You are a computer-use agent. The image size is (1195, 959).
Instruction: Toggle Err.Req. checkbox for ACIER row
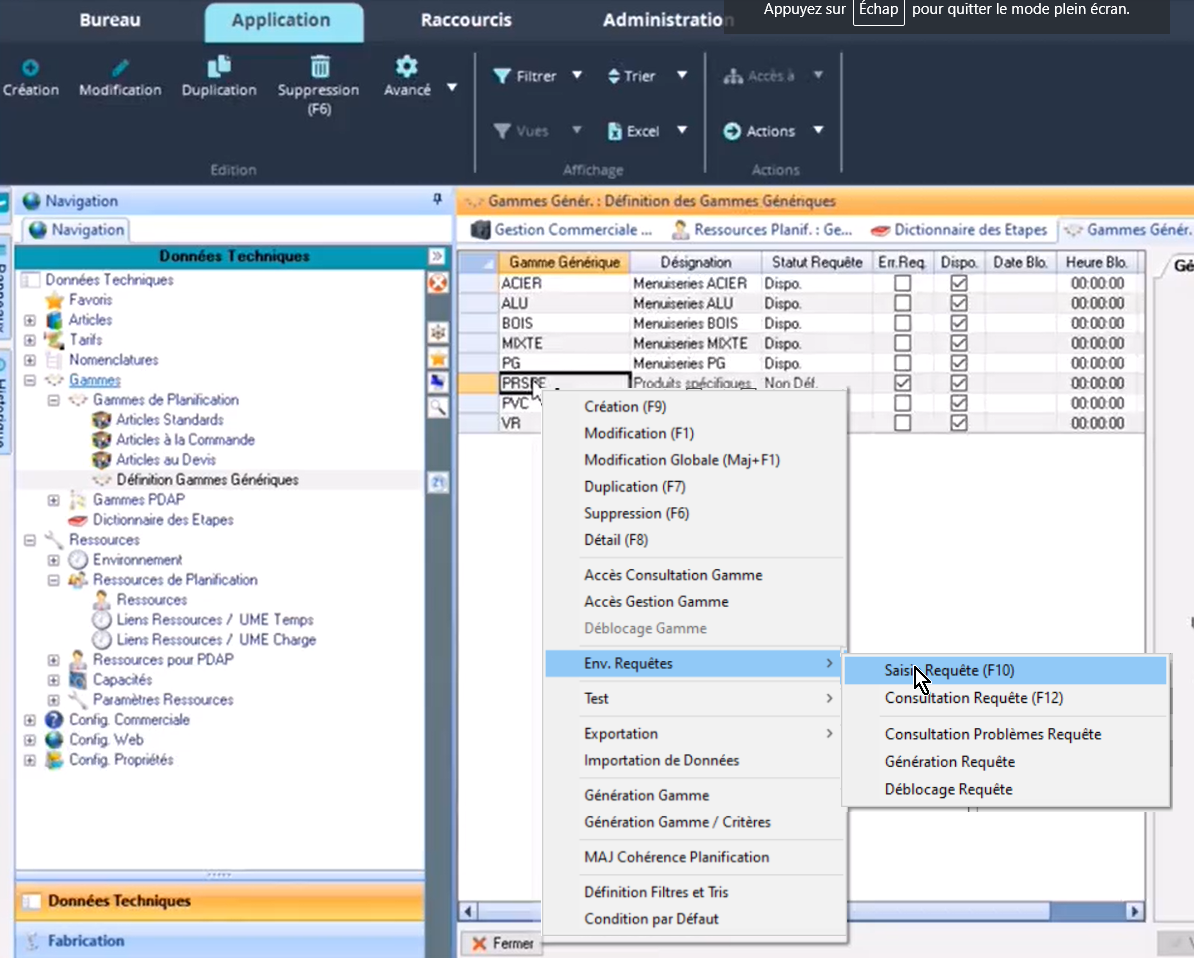[902, 283]
